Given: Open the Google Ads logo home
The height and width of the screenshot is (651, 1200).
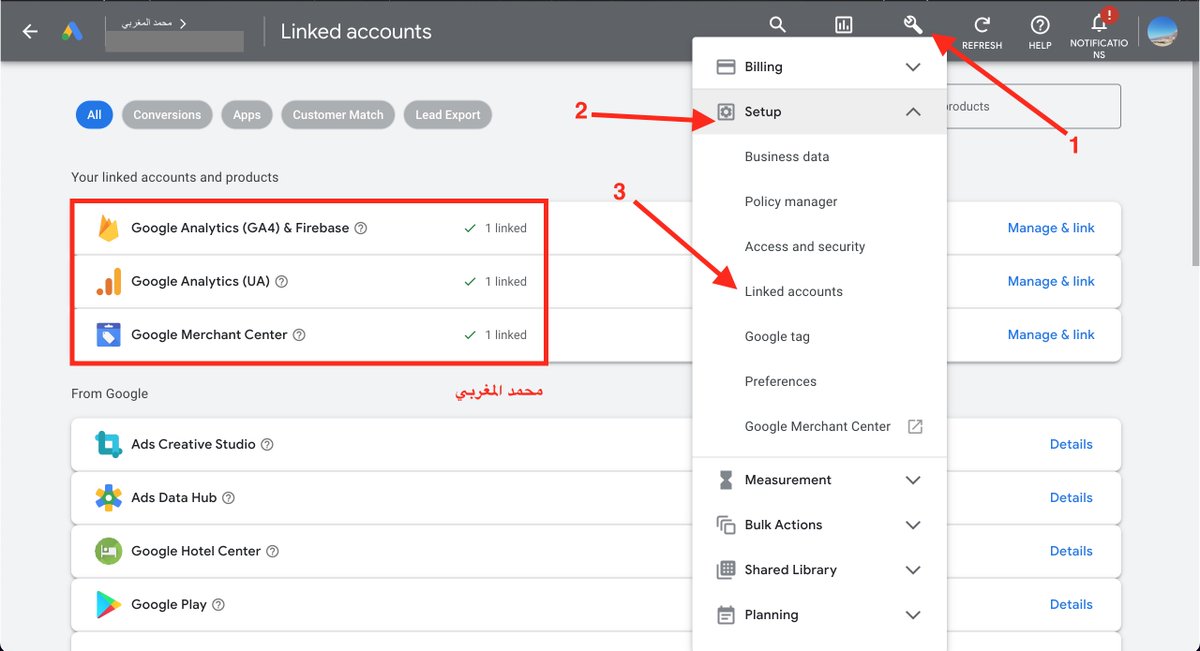Looking at the screenshot, I should pos(71,31).
